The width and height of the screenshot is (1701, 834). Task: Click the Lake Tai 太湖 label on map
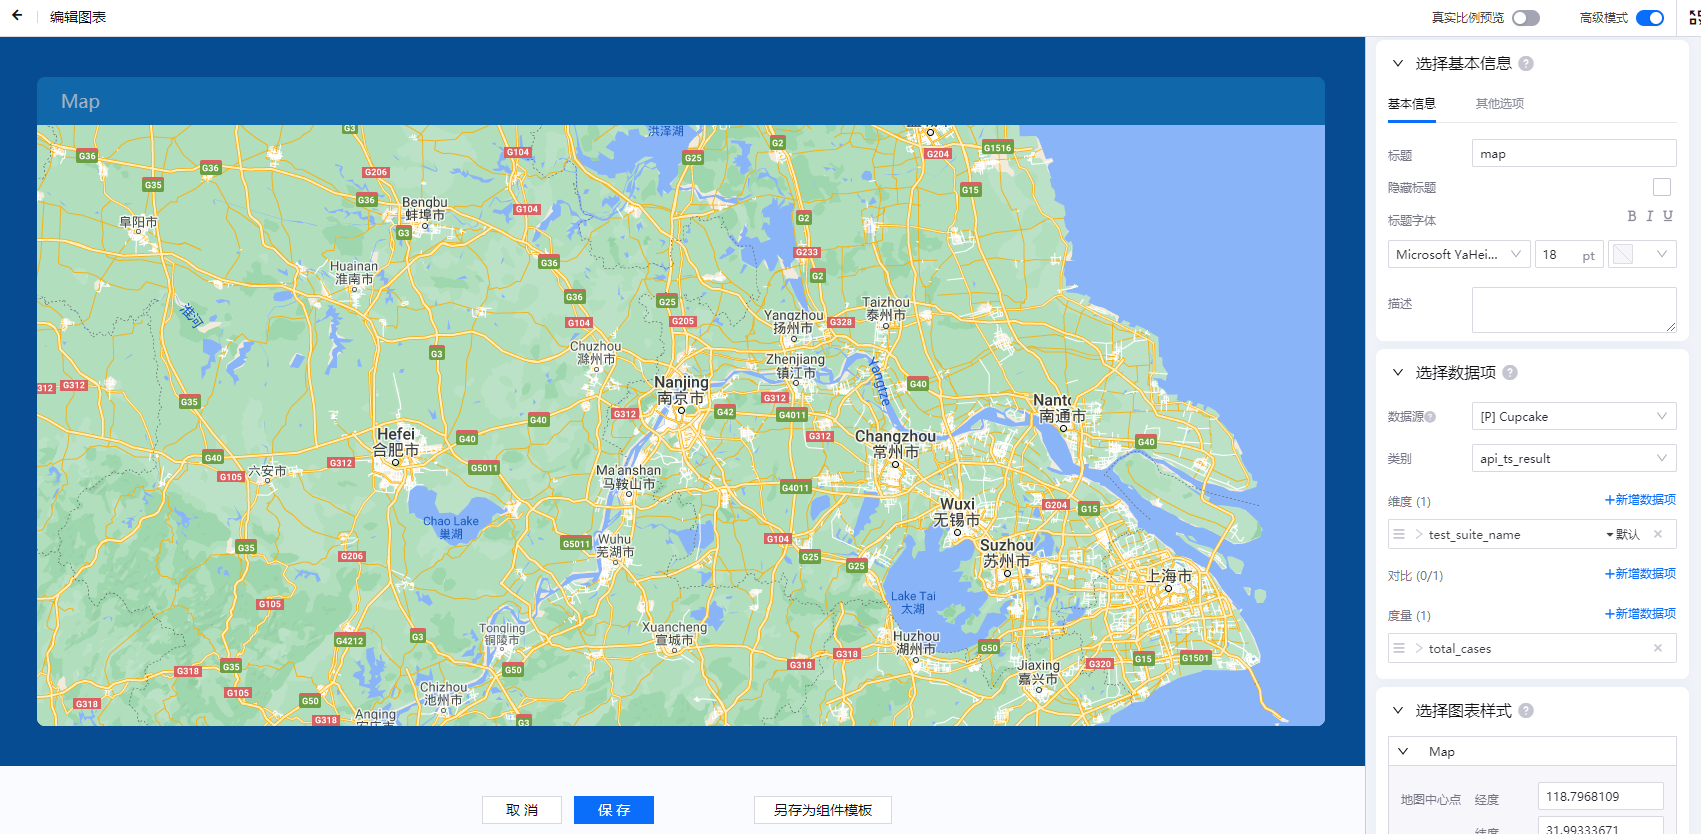[913, 602]
